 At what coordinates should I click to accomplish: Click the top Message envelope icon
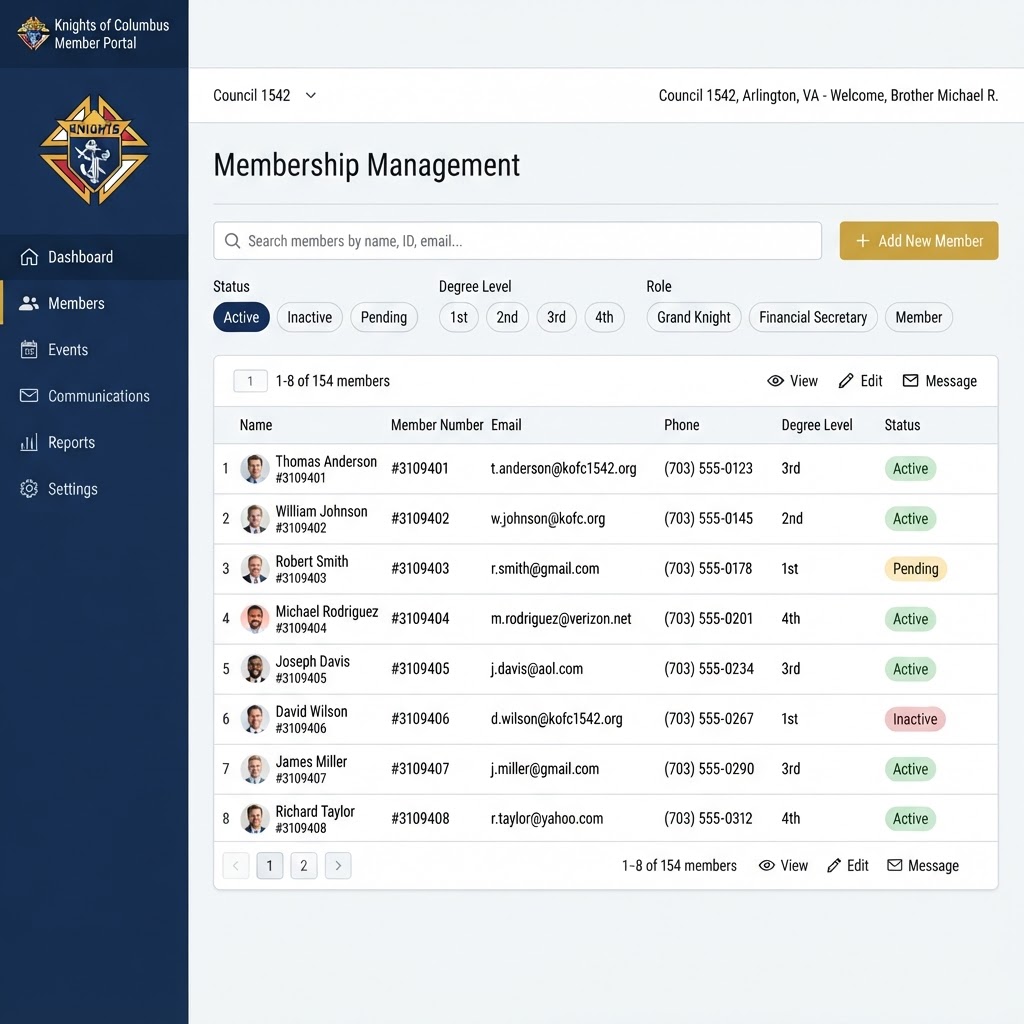coord(910,381)
